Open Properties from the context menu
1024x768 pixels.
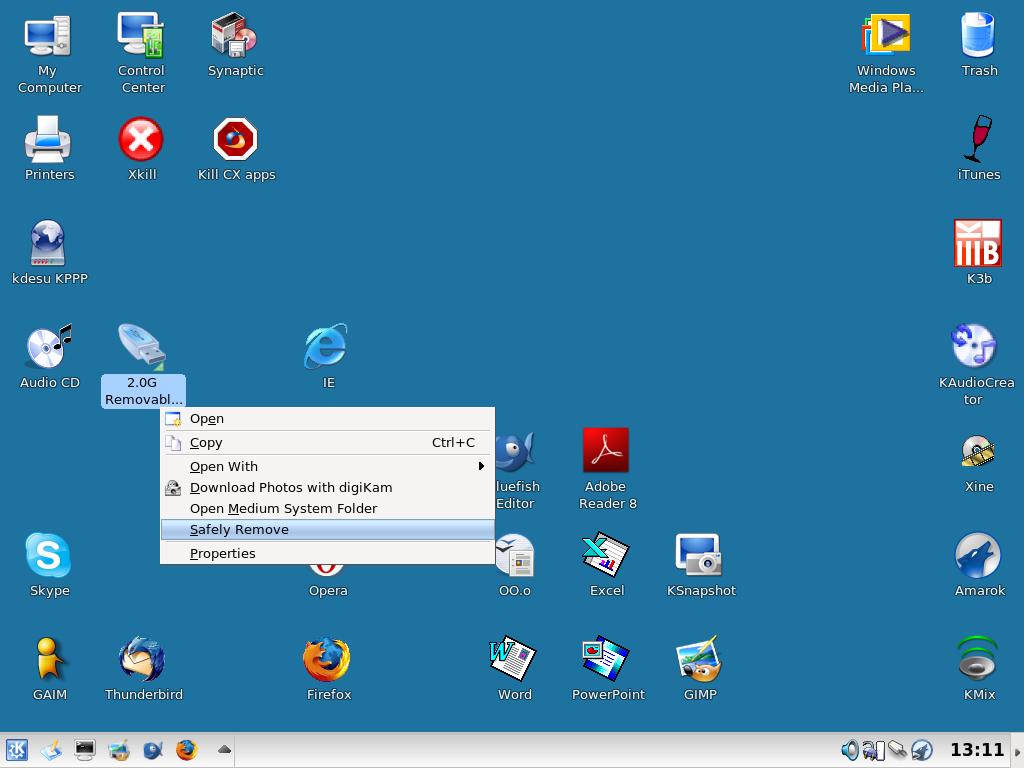tap(327, 554)
